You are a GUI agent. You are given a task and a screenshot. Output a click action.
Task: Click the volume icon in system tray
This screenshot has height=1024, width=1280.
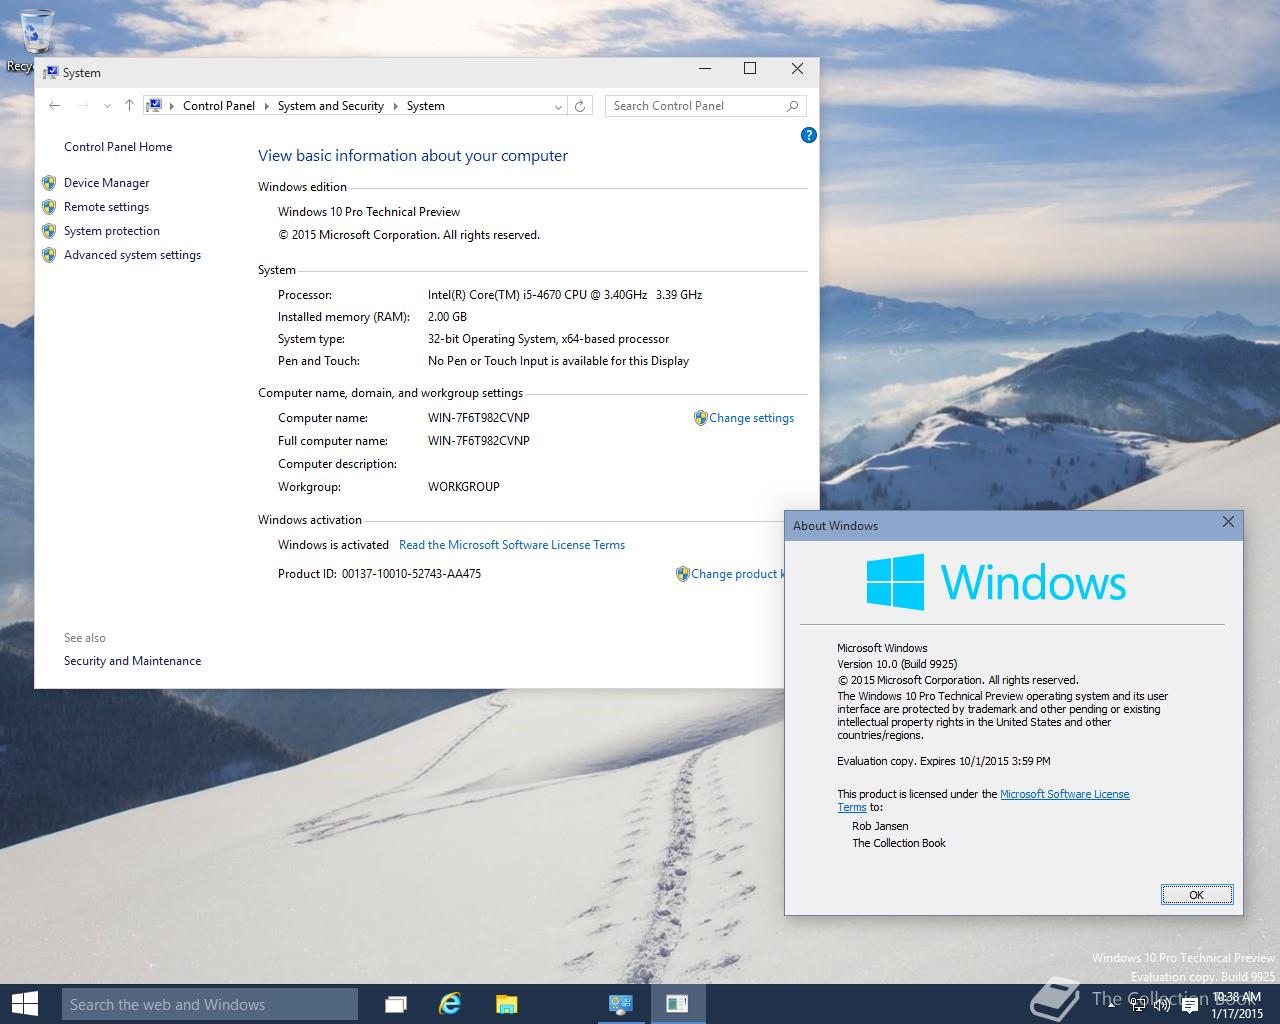tap(1162, 1005)
